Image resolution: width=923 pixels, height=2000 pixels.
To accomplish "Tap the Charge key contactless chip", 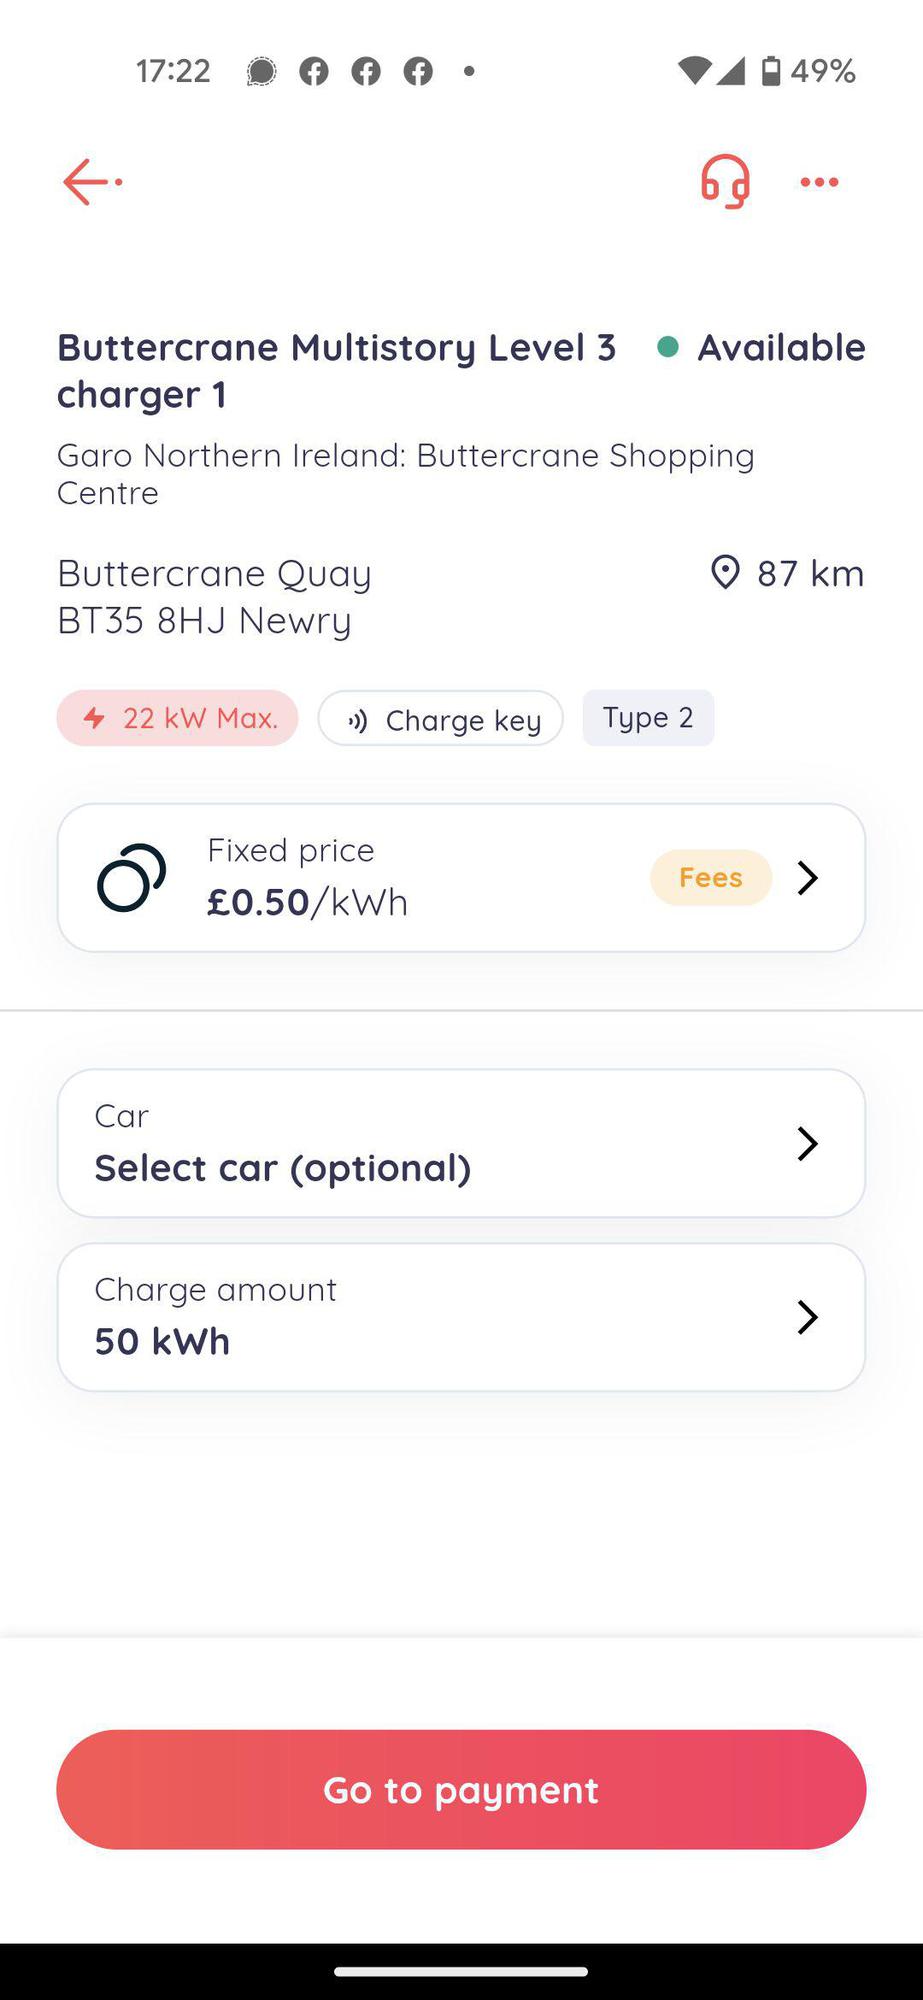I will click(x=441, y=719).
